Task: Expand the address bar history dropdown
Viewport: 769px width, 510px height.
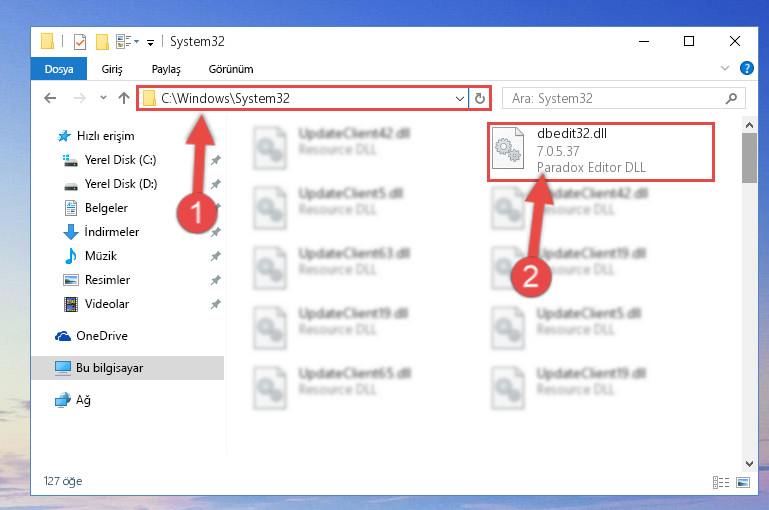Action: pyautogui.click(x=460, y=99)
